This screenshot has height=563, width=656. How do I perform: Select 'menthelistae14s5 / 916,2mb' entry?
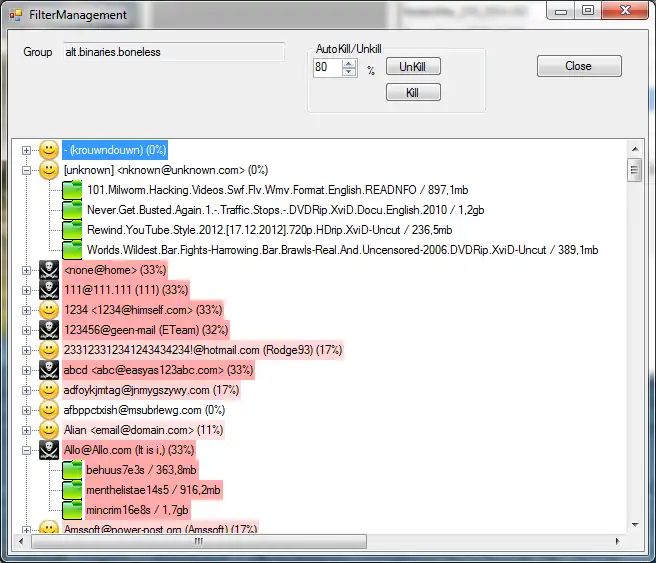[x=154, y=490]
